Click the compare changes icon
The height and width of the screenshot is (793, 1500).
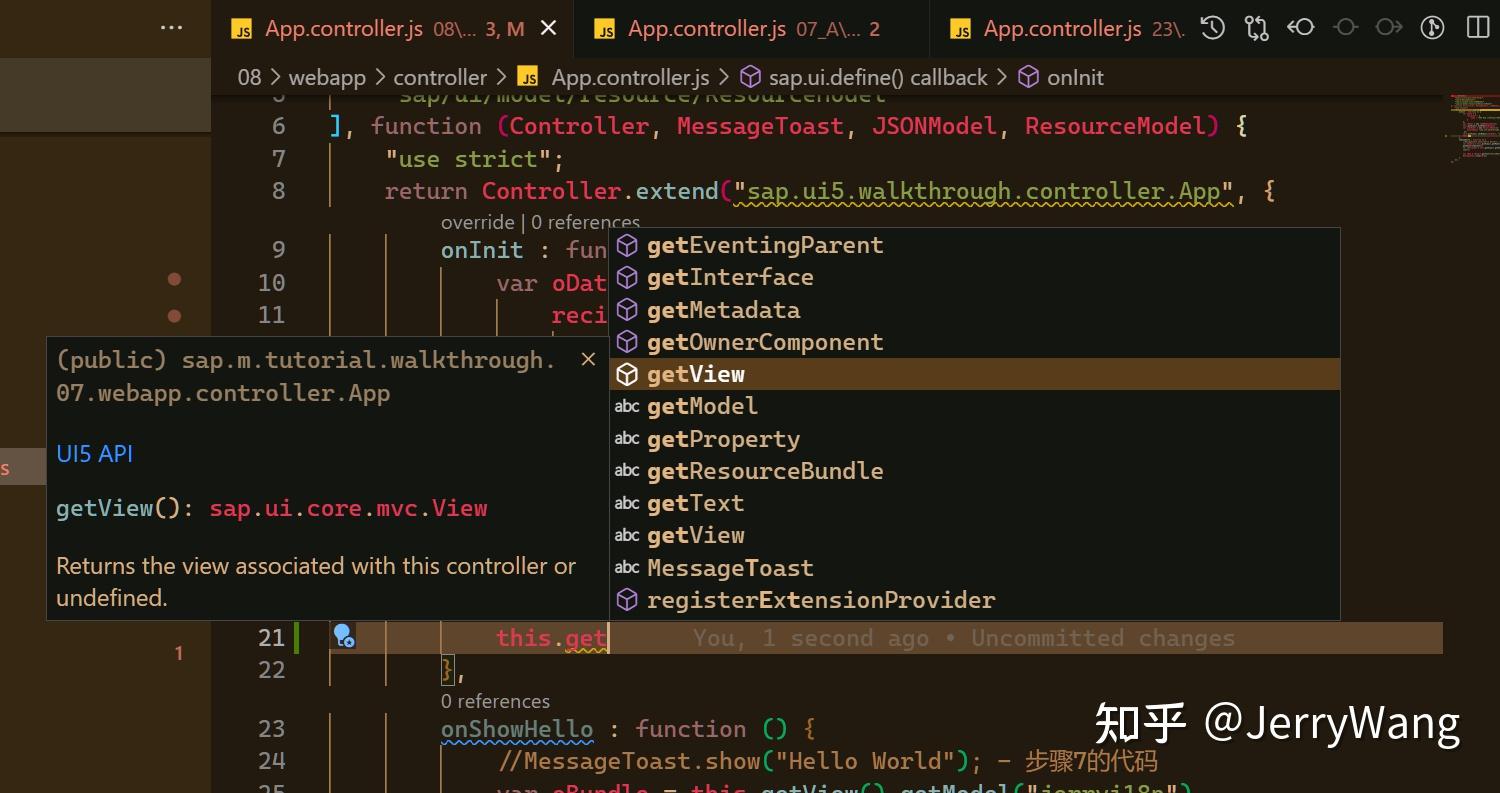1256,28
